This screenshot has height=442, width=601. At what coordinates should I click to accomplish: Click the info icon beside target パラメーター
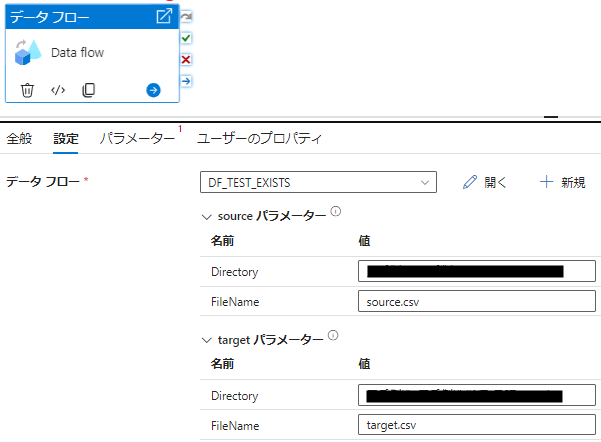pos(334,336)
